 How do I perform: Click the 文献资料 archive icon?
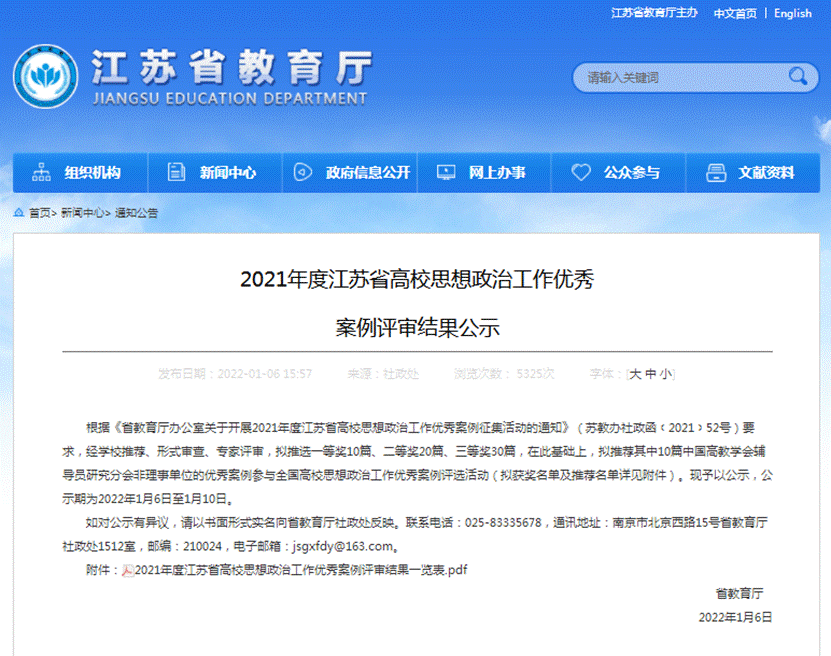tap(715, 172)
